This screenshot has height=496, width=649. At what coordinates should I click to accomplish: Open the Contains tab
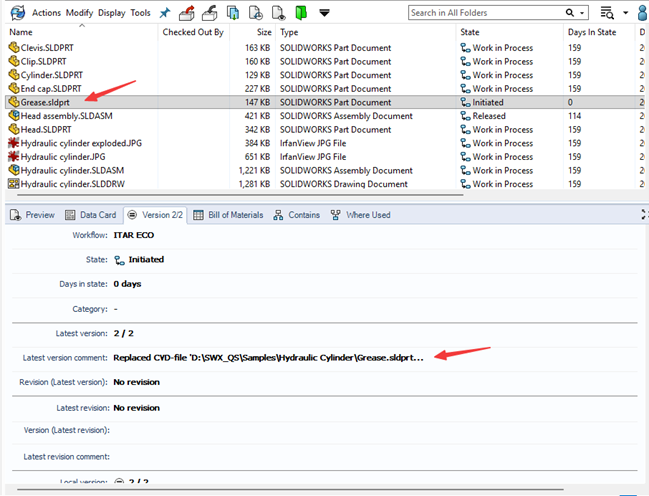pyautogui.click(x=296, y=215)
